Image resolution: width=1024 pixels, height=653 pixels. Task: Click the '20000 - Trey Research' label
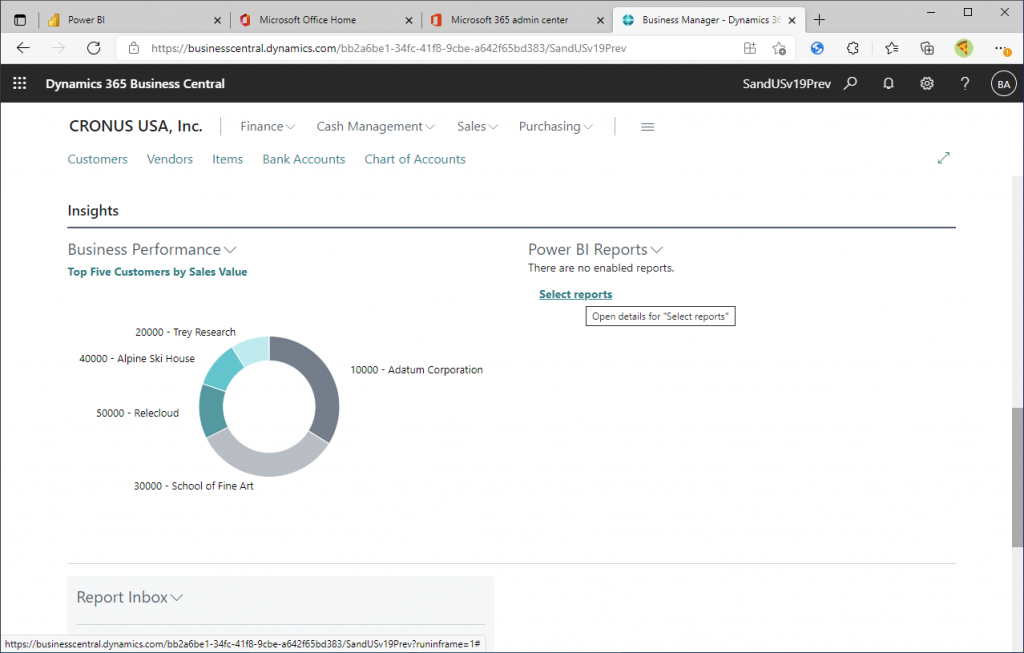(185, 332)
